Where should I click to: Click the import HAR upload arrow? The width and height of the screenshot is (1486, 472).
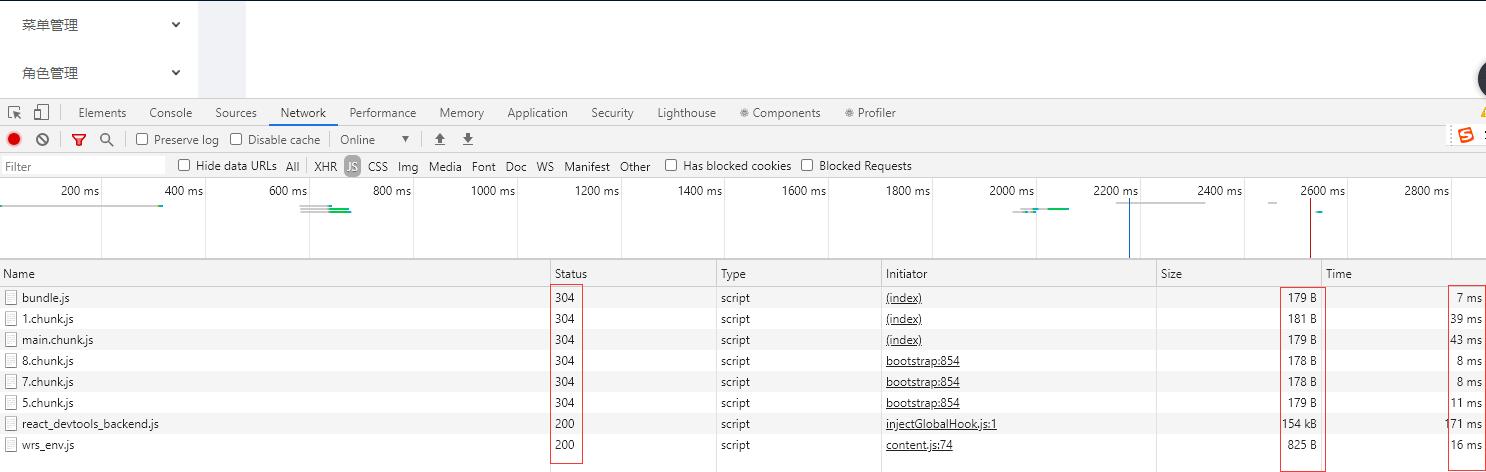[439, 139]
